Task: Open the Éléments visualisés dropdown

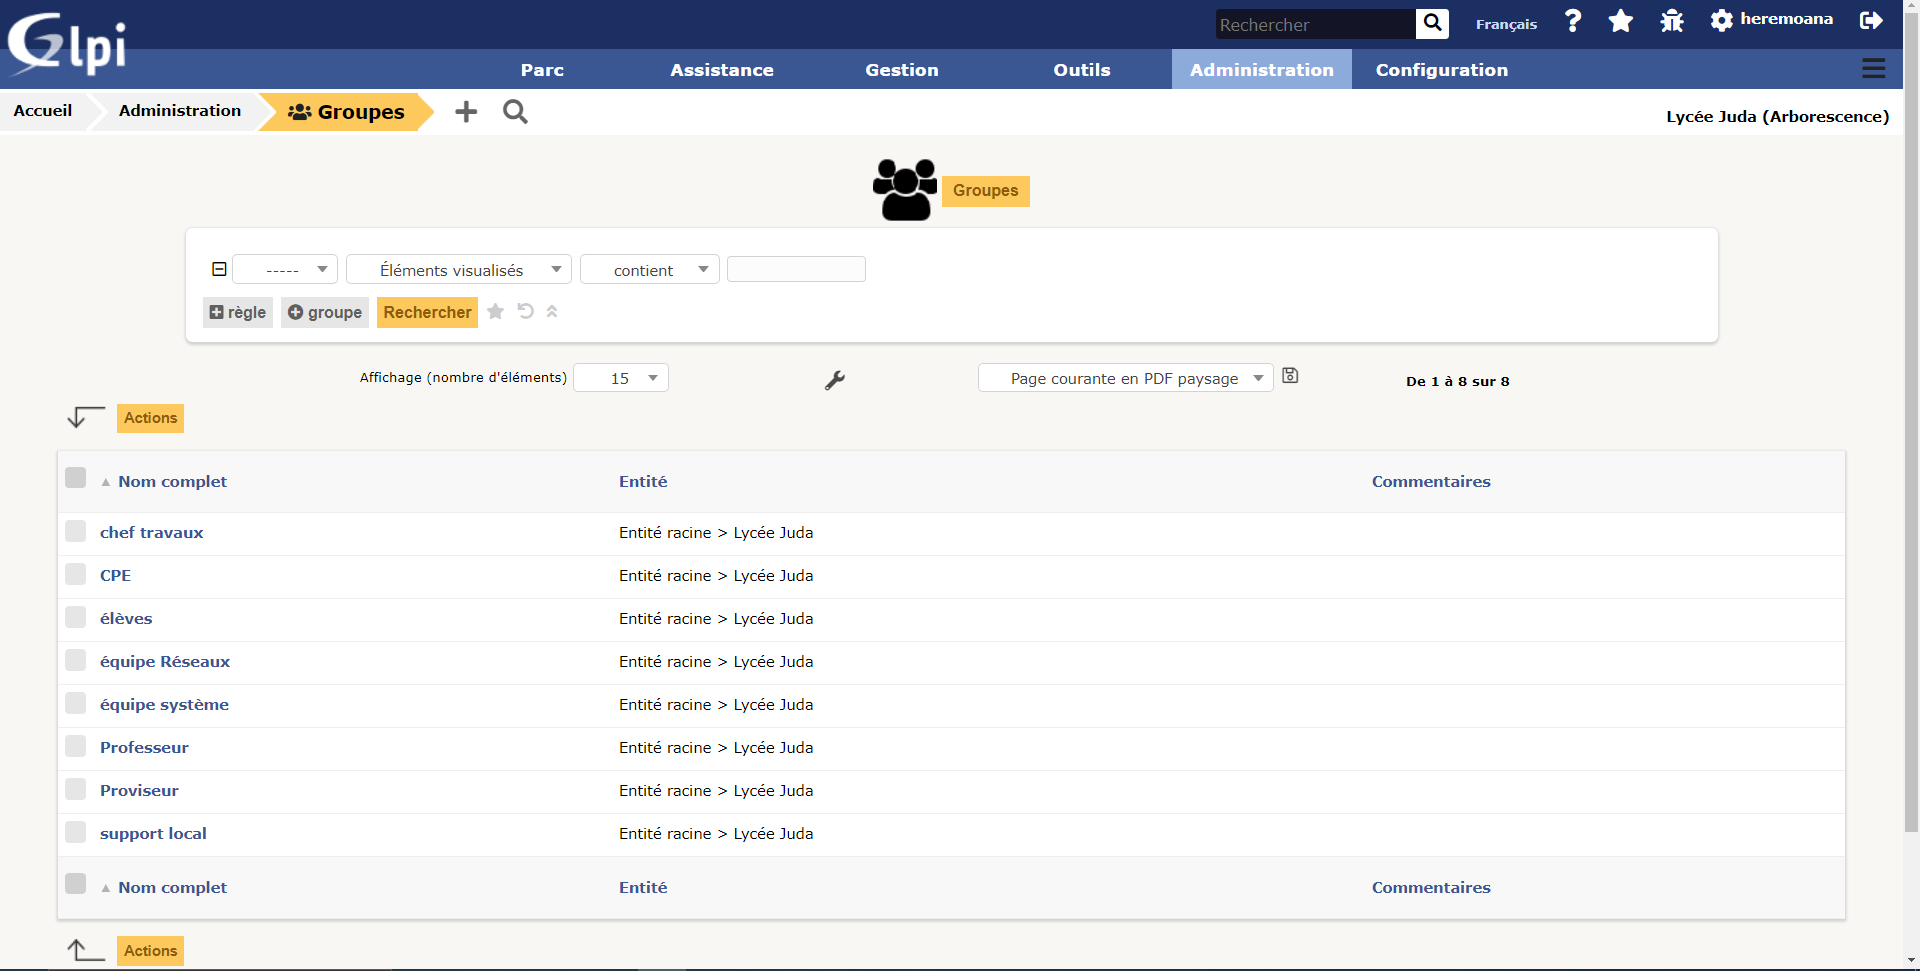Action: coord(459,270)
